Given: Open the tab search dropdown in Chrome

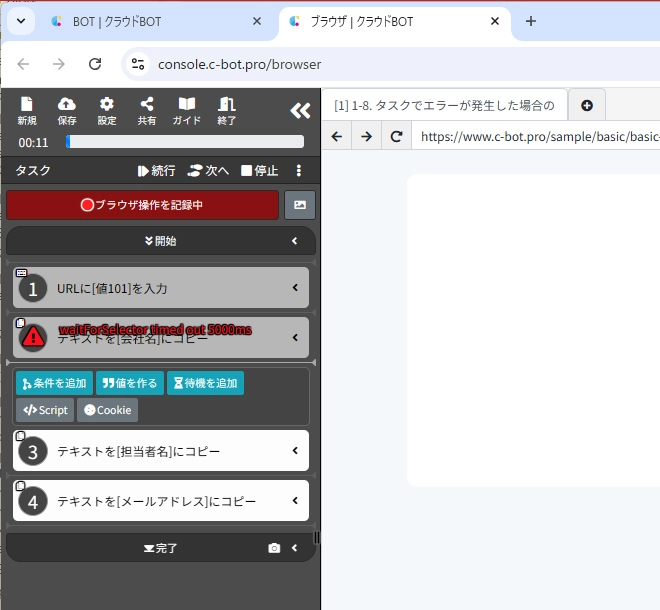Looking at the screenshot, I should pyautogui.click(x=21, y=21).
